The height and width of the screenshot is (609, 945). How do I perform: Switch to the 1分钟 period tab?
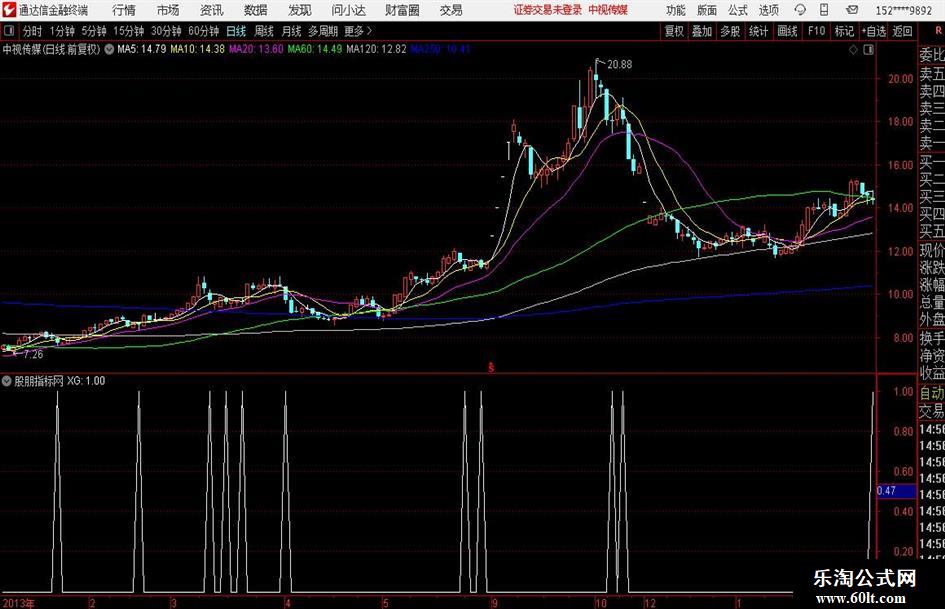(x=62, y=31)
